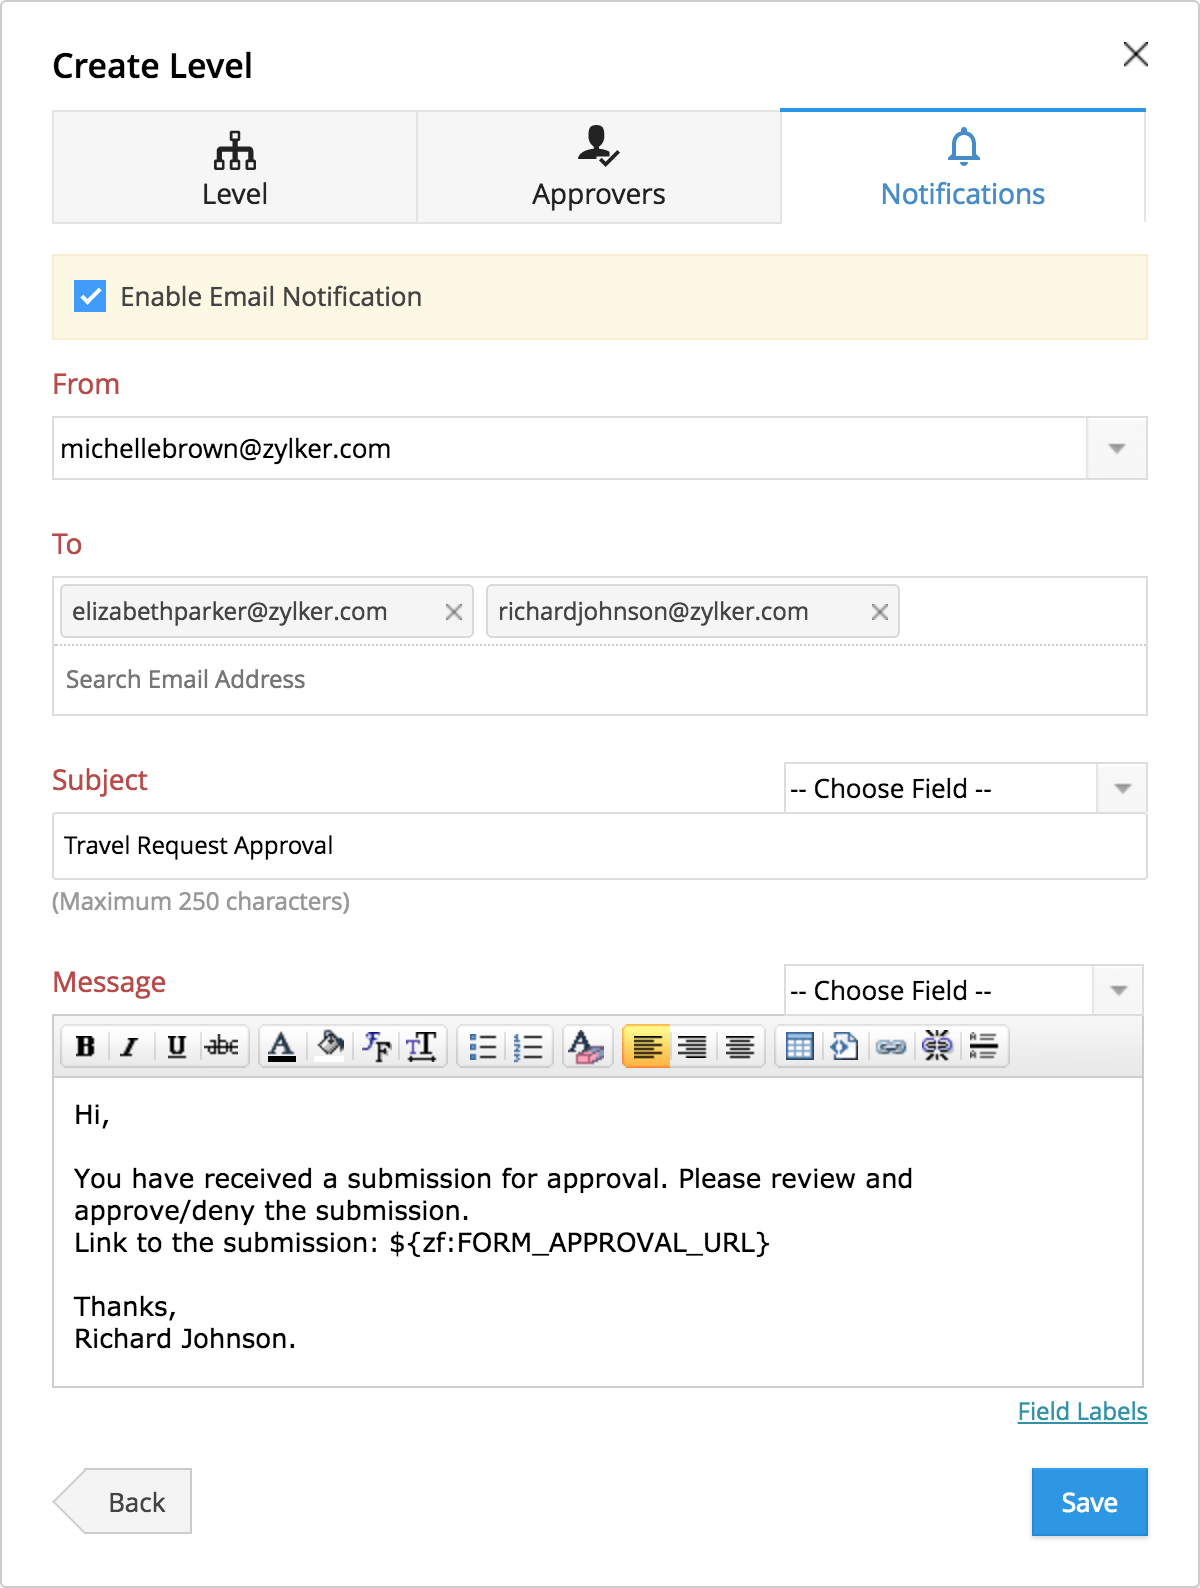Expand the From email address dropdown
Screen dimensions: 1200x1588
[x=1116, y=448]
